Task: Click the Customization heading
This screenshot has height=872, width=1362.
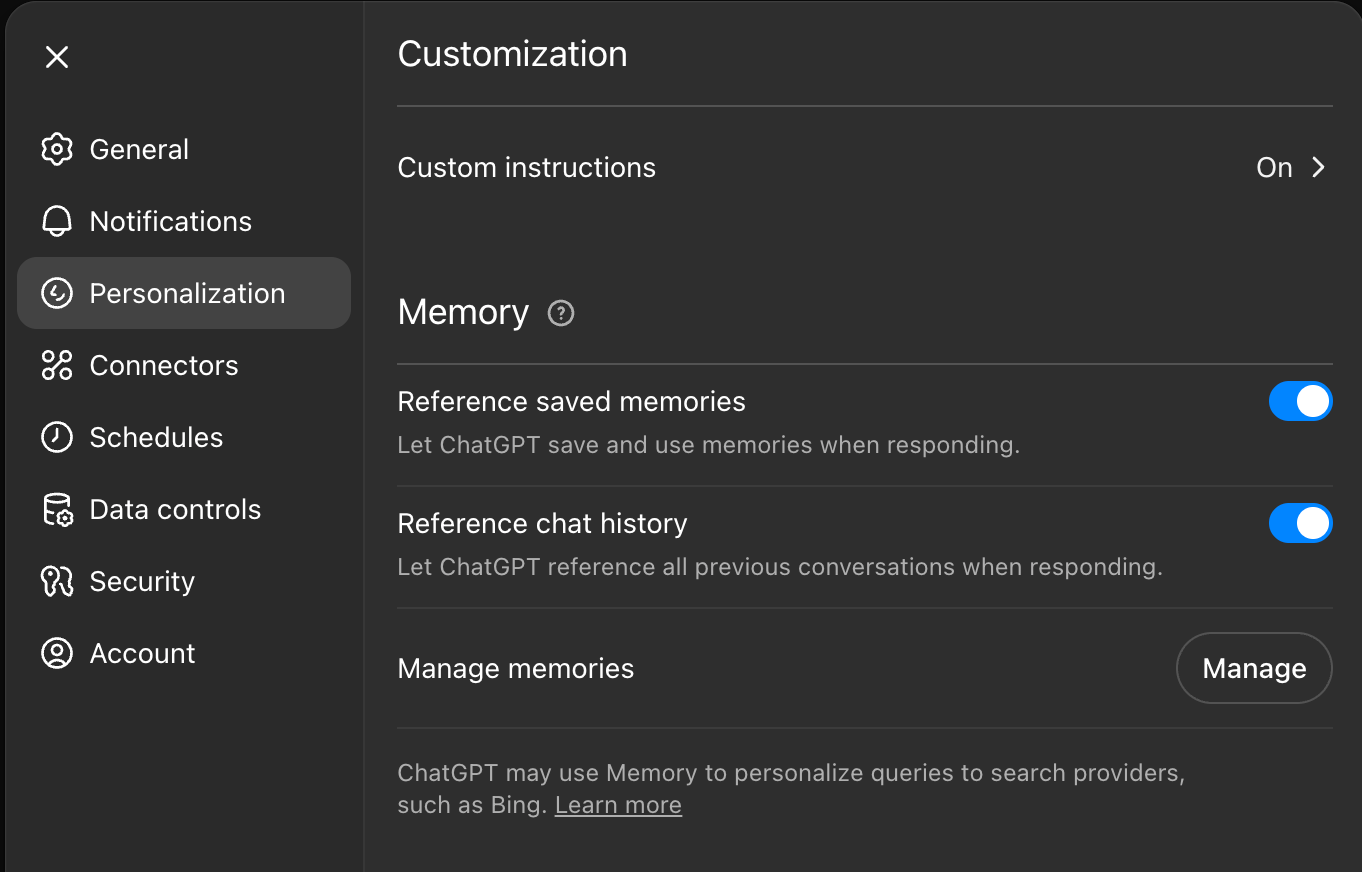Action: tap(512, 54)
